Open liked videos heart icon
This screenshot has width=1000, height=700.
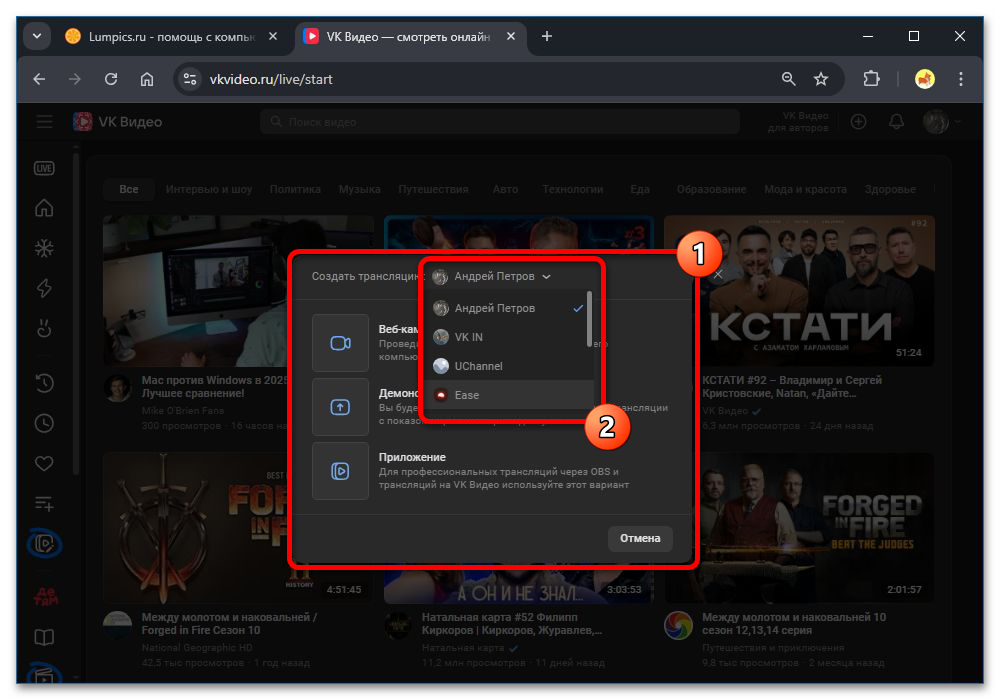tap(44, 463)
